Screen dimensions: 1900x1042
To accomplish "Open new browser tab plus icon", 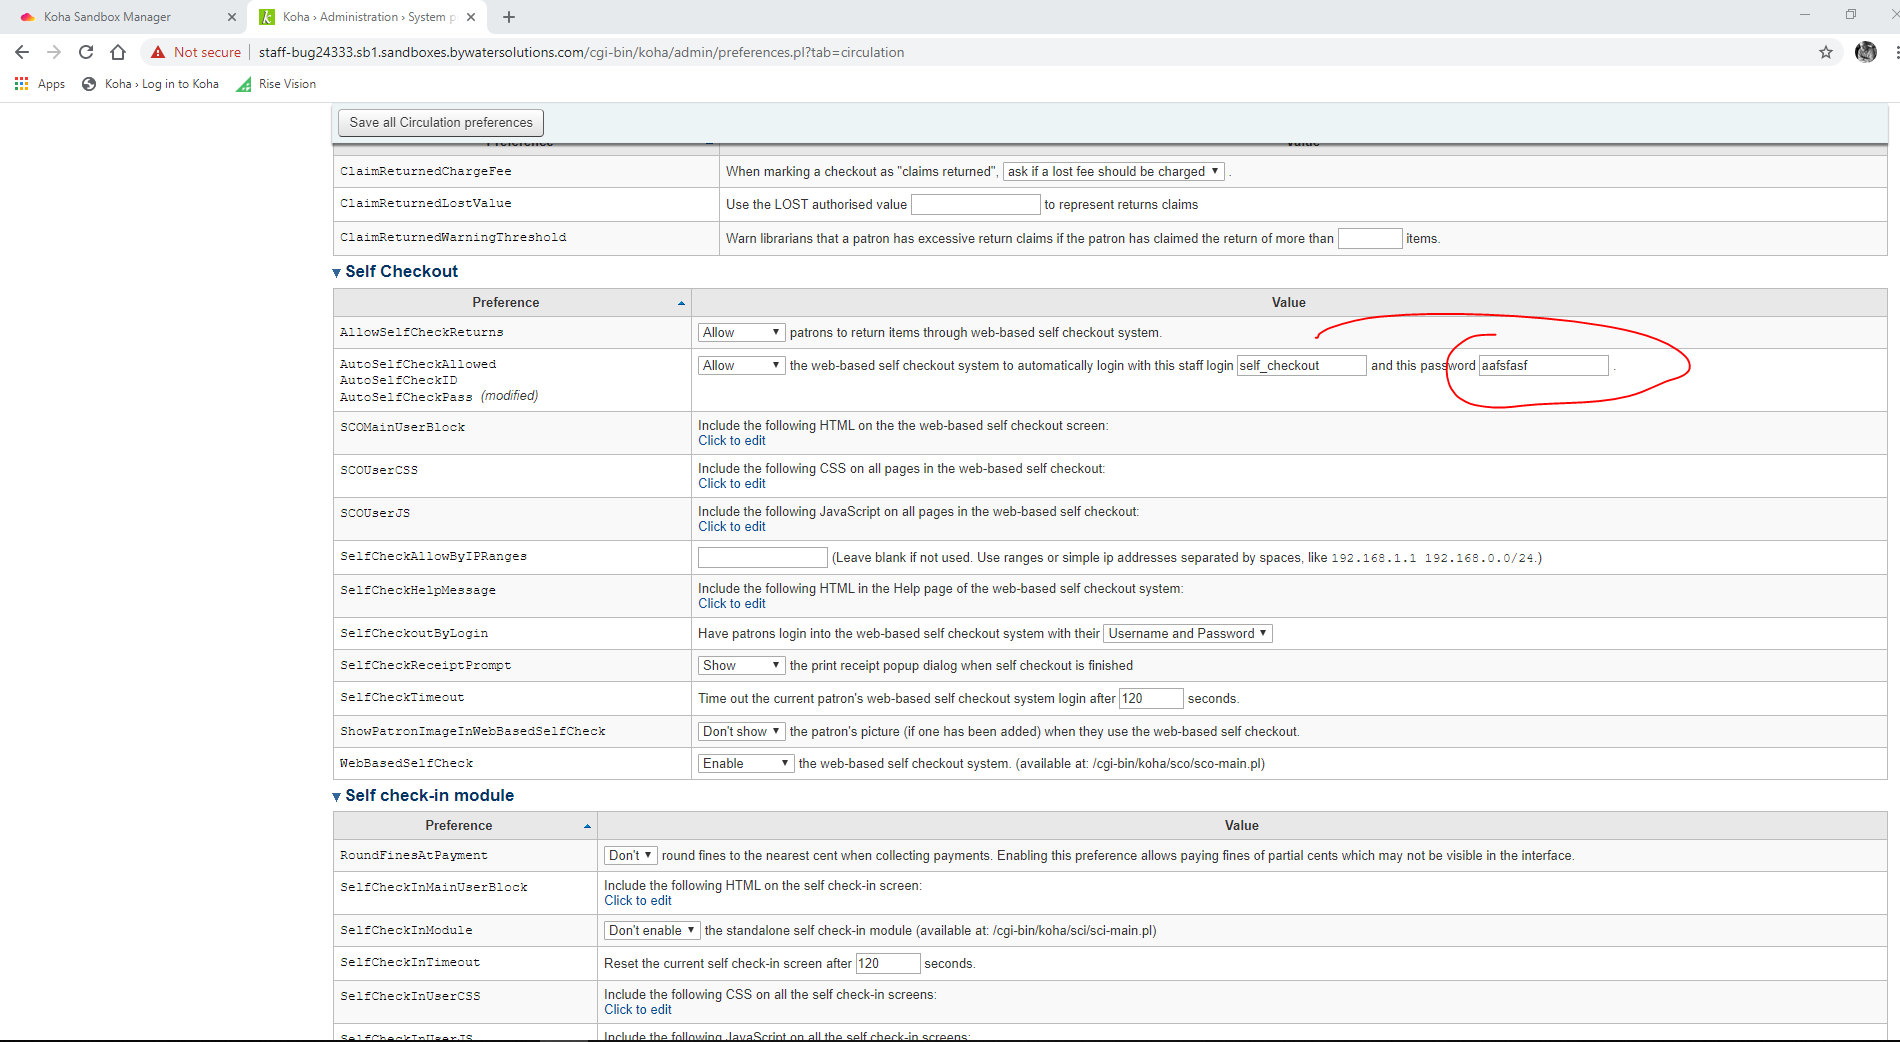I will click(509, 17).
